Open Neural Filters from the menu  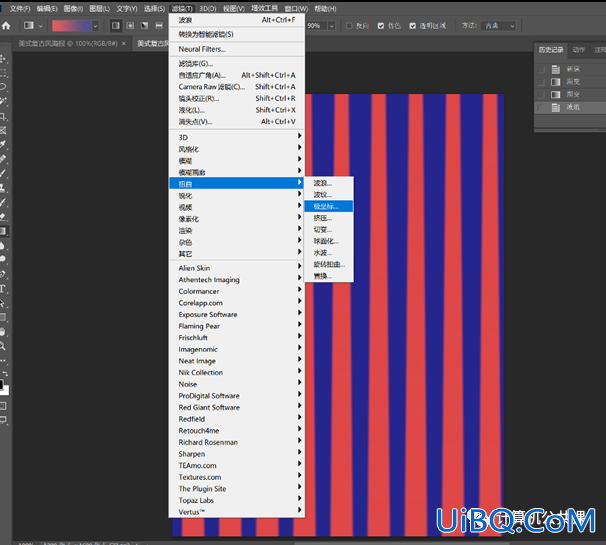pos(237,49)
